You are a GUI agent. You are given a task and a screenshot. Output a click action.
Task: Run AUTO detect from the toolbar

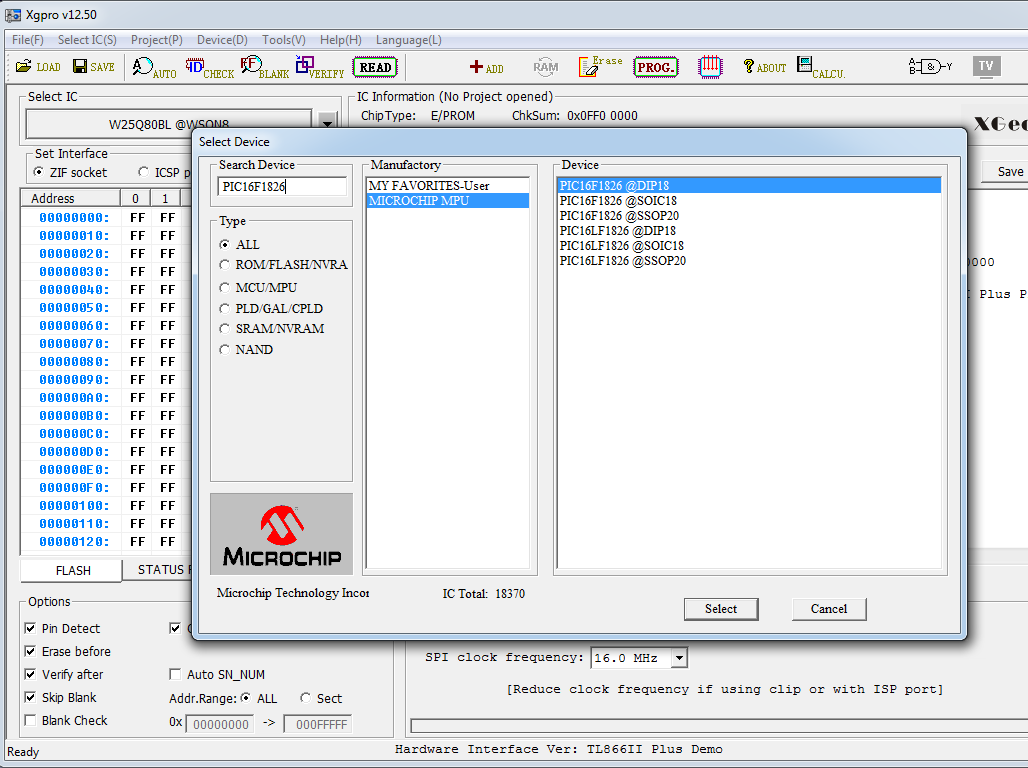(154, 68)
